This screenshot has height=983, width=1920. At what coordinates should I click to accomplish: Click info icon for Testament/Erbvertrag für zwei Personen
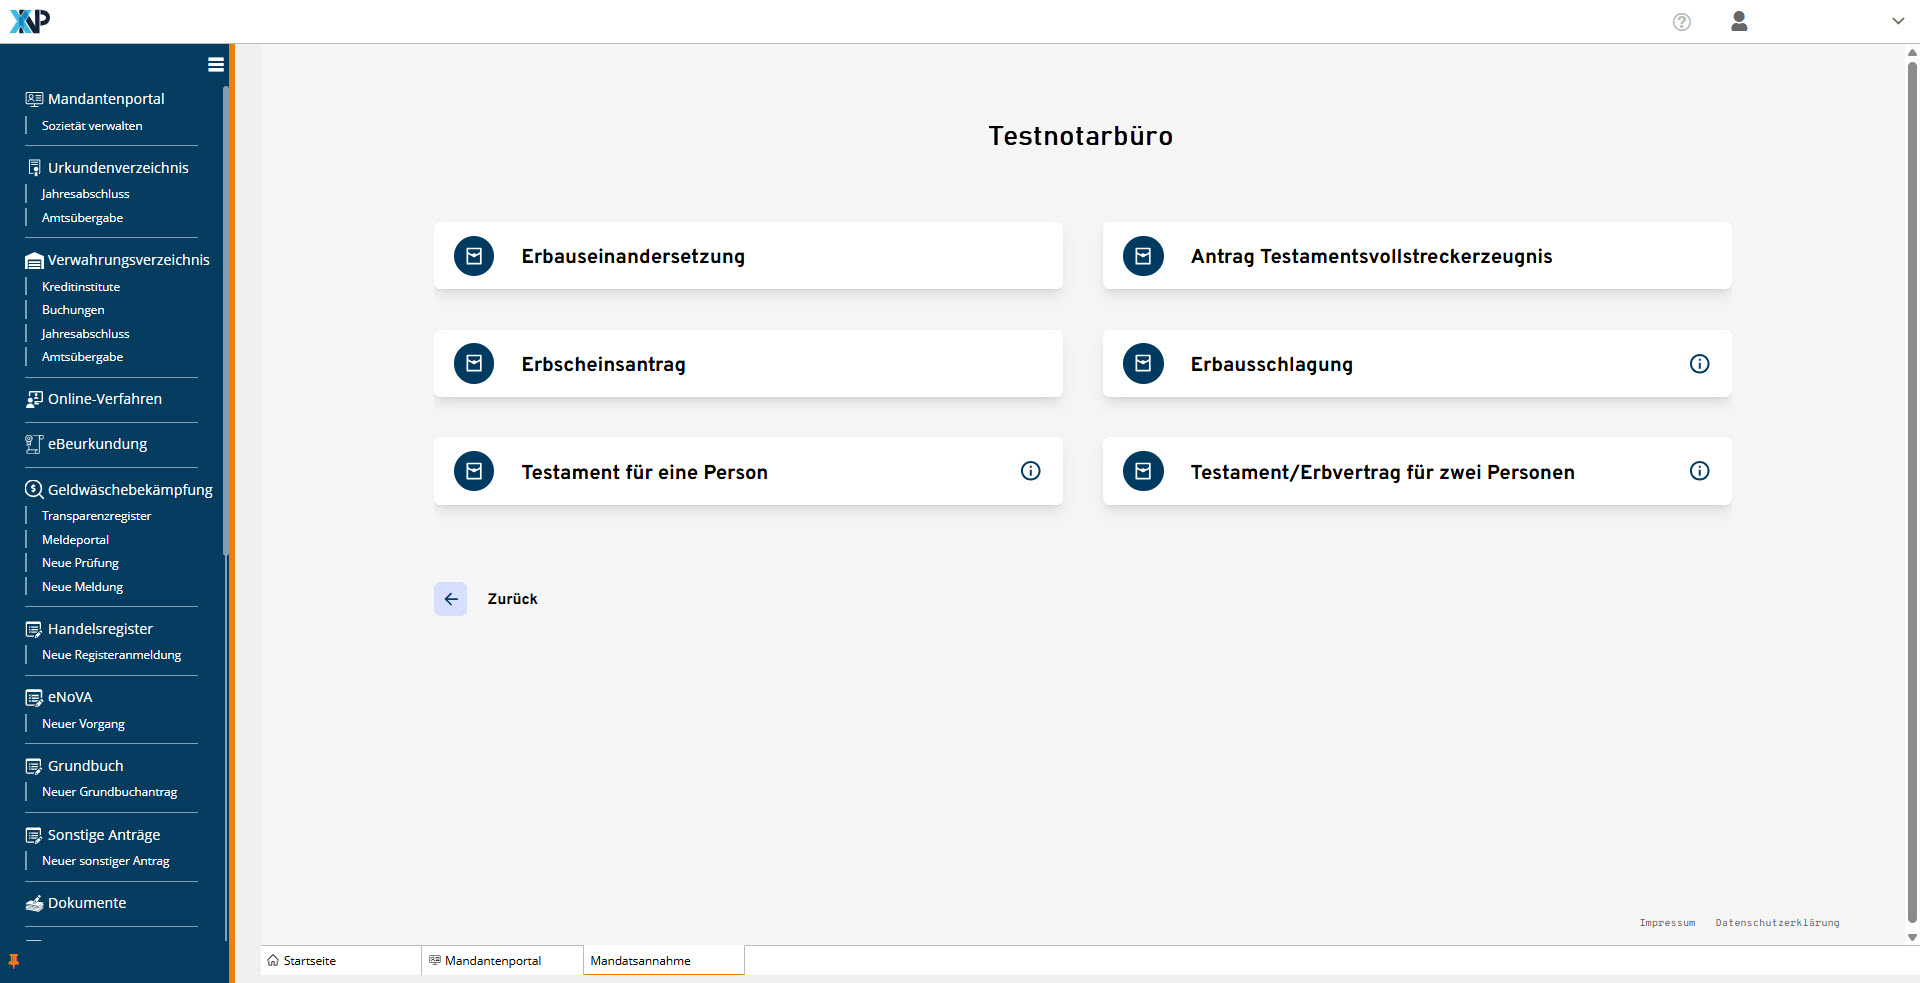(1699, 471)
